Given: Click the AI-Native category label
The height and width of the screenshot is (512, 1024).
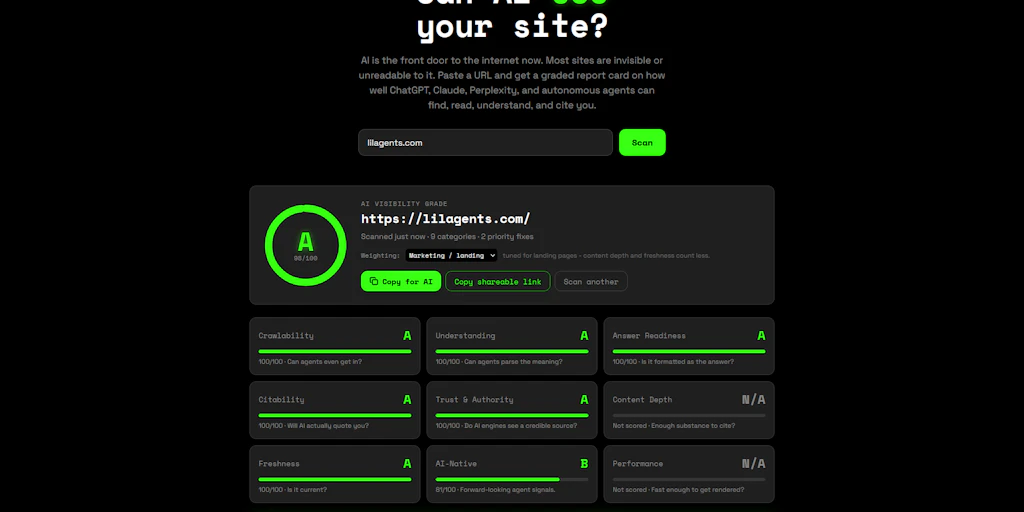Looking at the screenshot, I should click(456, 464).
